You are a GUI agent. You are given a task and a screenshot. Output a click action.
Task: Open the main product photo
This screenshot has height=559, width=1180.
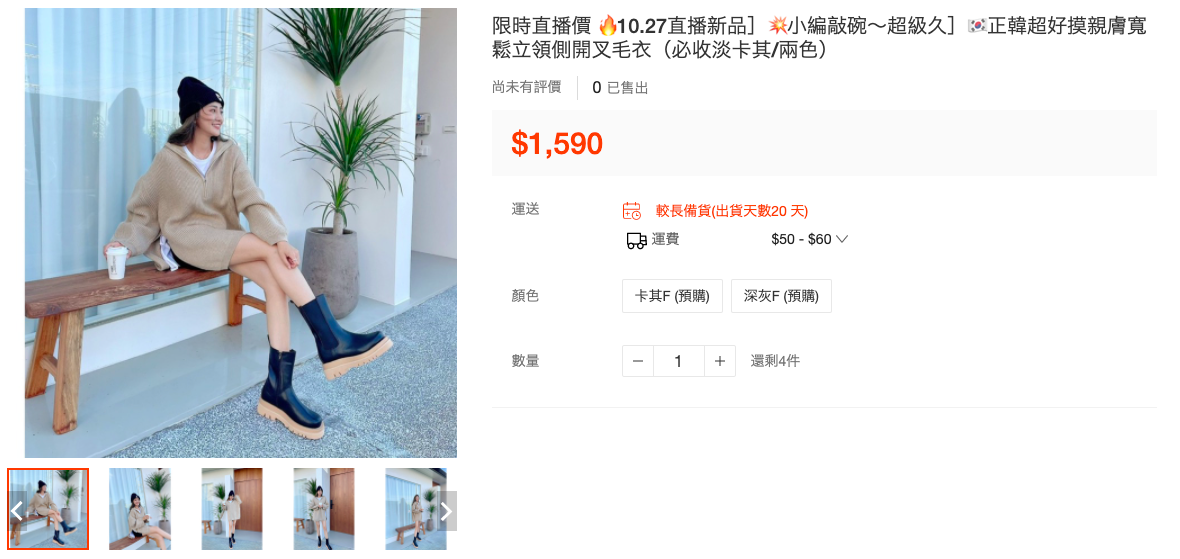click(241, 233)
